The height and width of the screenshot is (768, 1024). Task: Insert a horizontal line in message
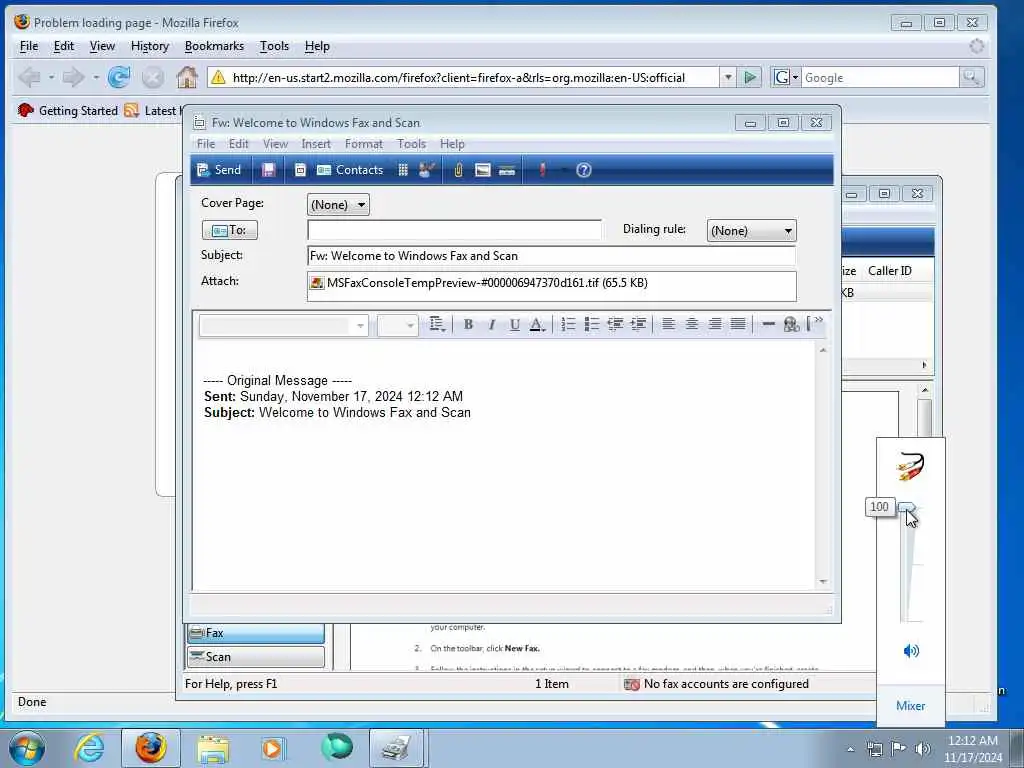click(x=769, y=325)
